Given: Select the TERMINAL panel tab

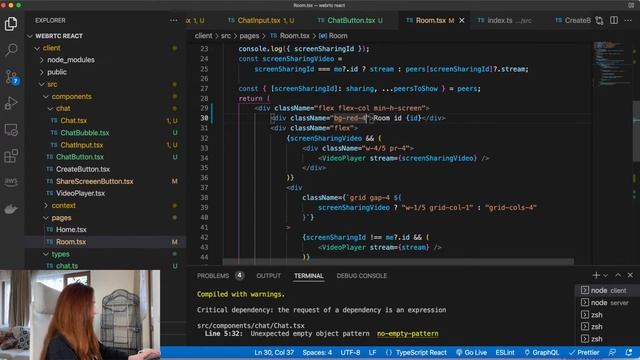Looking at the screenshot, I should click(309, 276).
